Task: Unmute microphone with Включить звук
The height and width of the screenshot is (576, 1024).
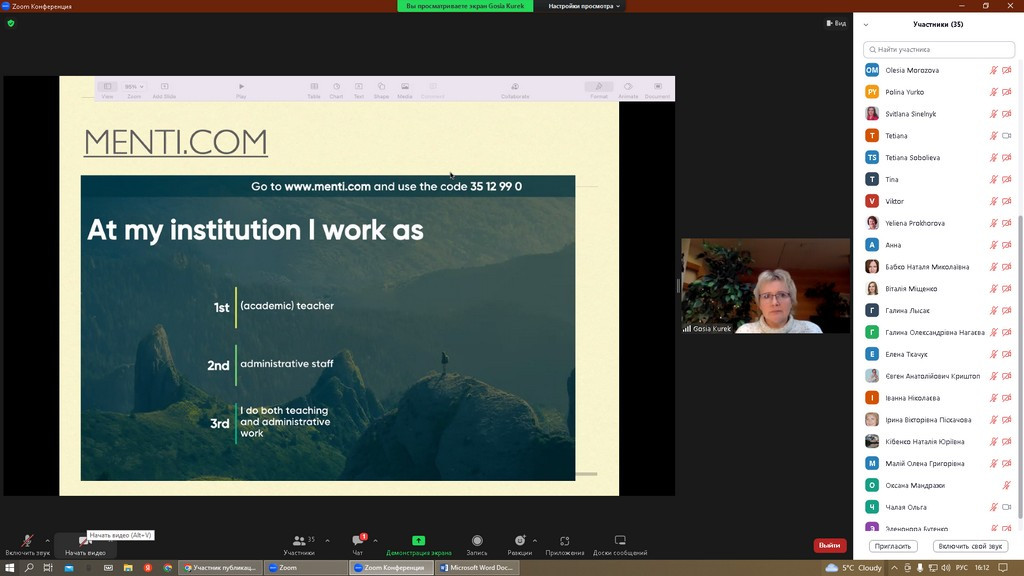Action: [27, 541]
